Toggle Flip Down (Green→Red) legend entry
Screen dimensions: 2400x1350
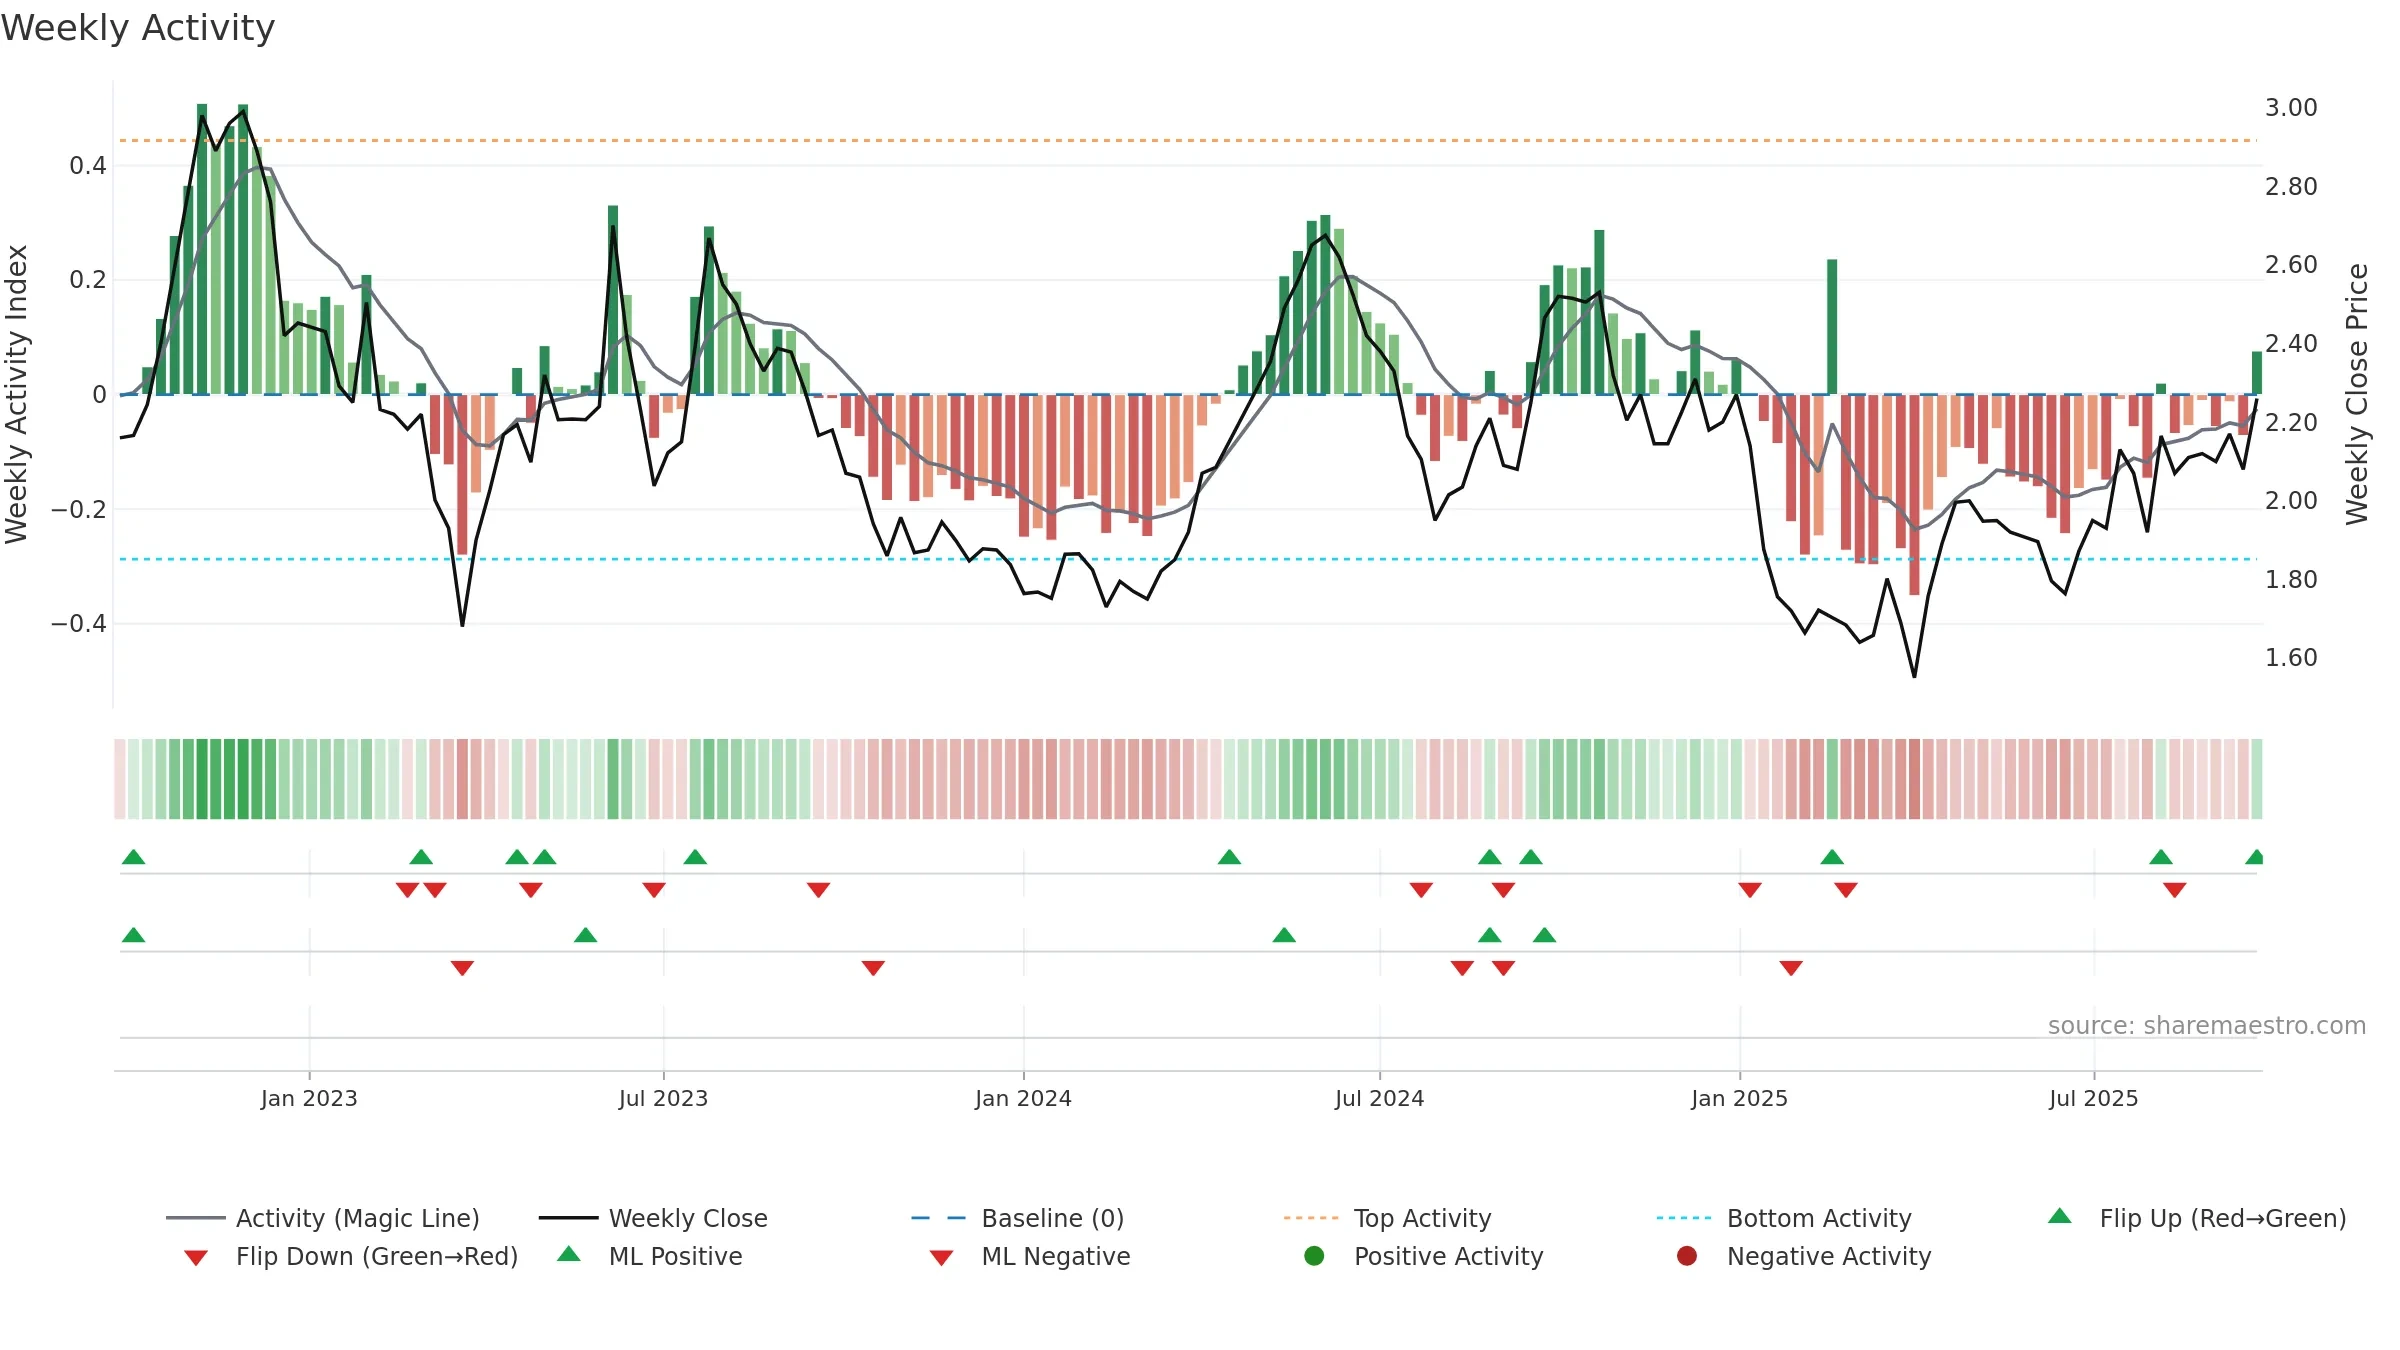pyautogui.click(x=350, y=1256)
